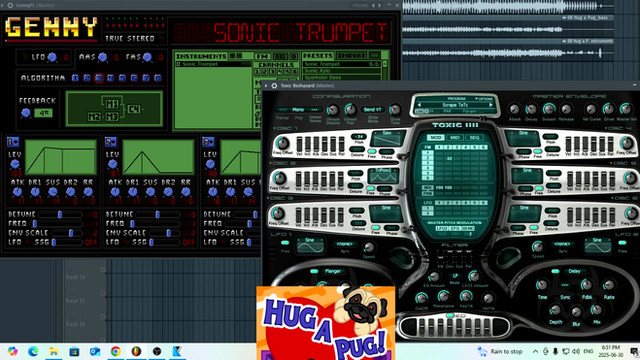Adjust operator 1 Detune slider in Genny
The height and width of the screenshot is (360, 640).
[60, 214]
